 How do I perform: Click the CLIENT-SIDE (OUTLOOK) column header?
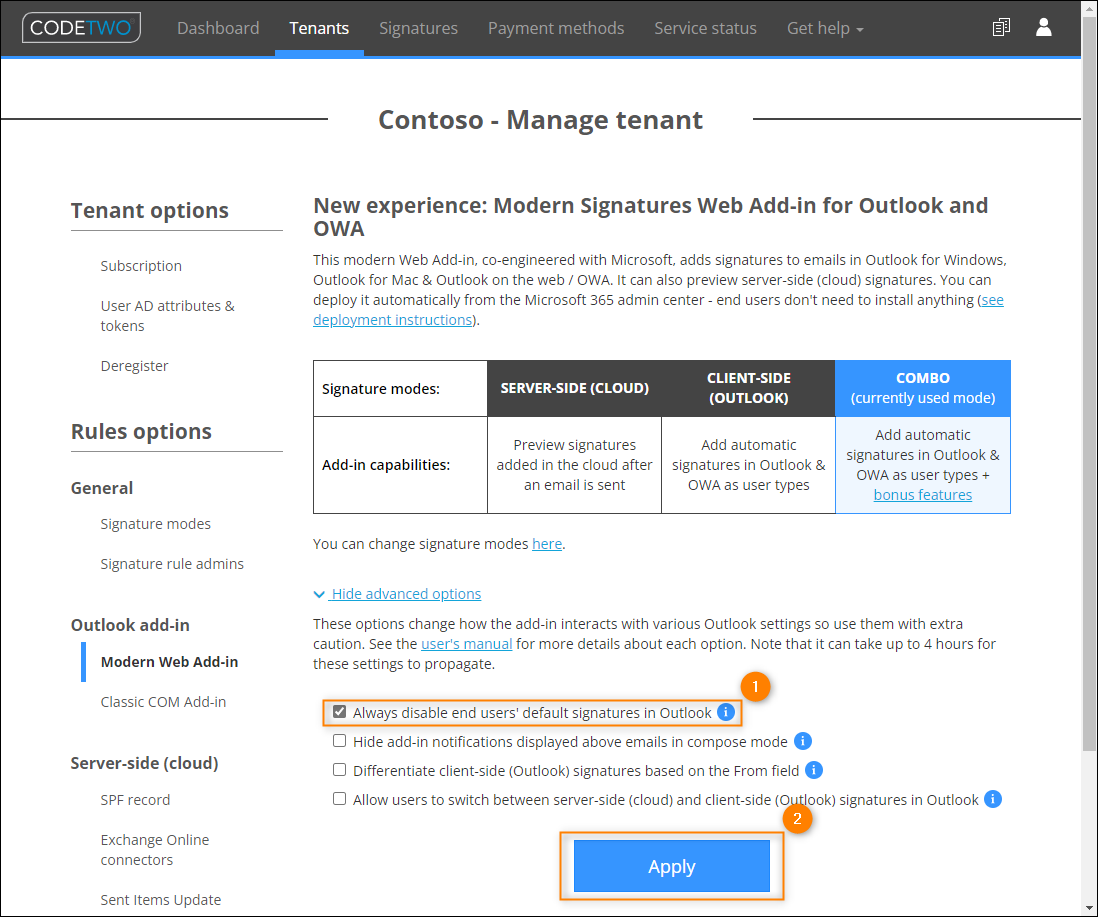749,388
